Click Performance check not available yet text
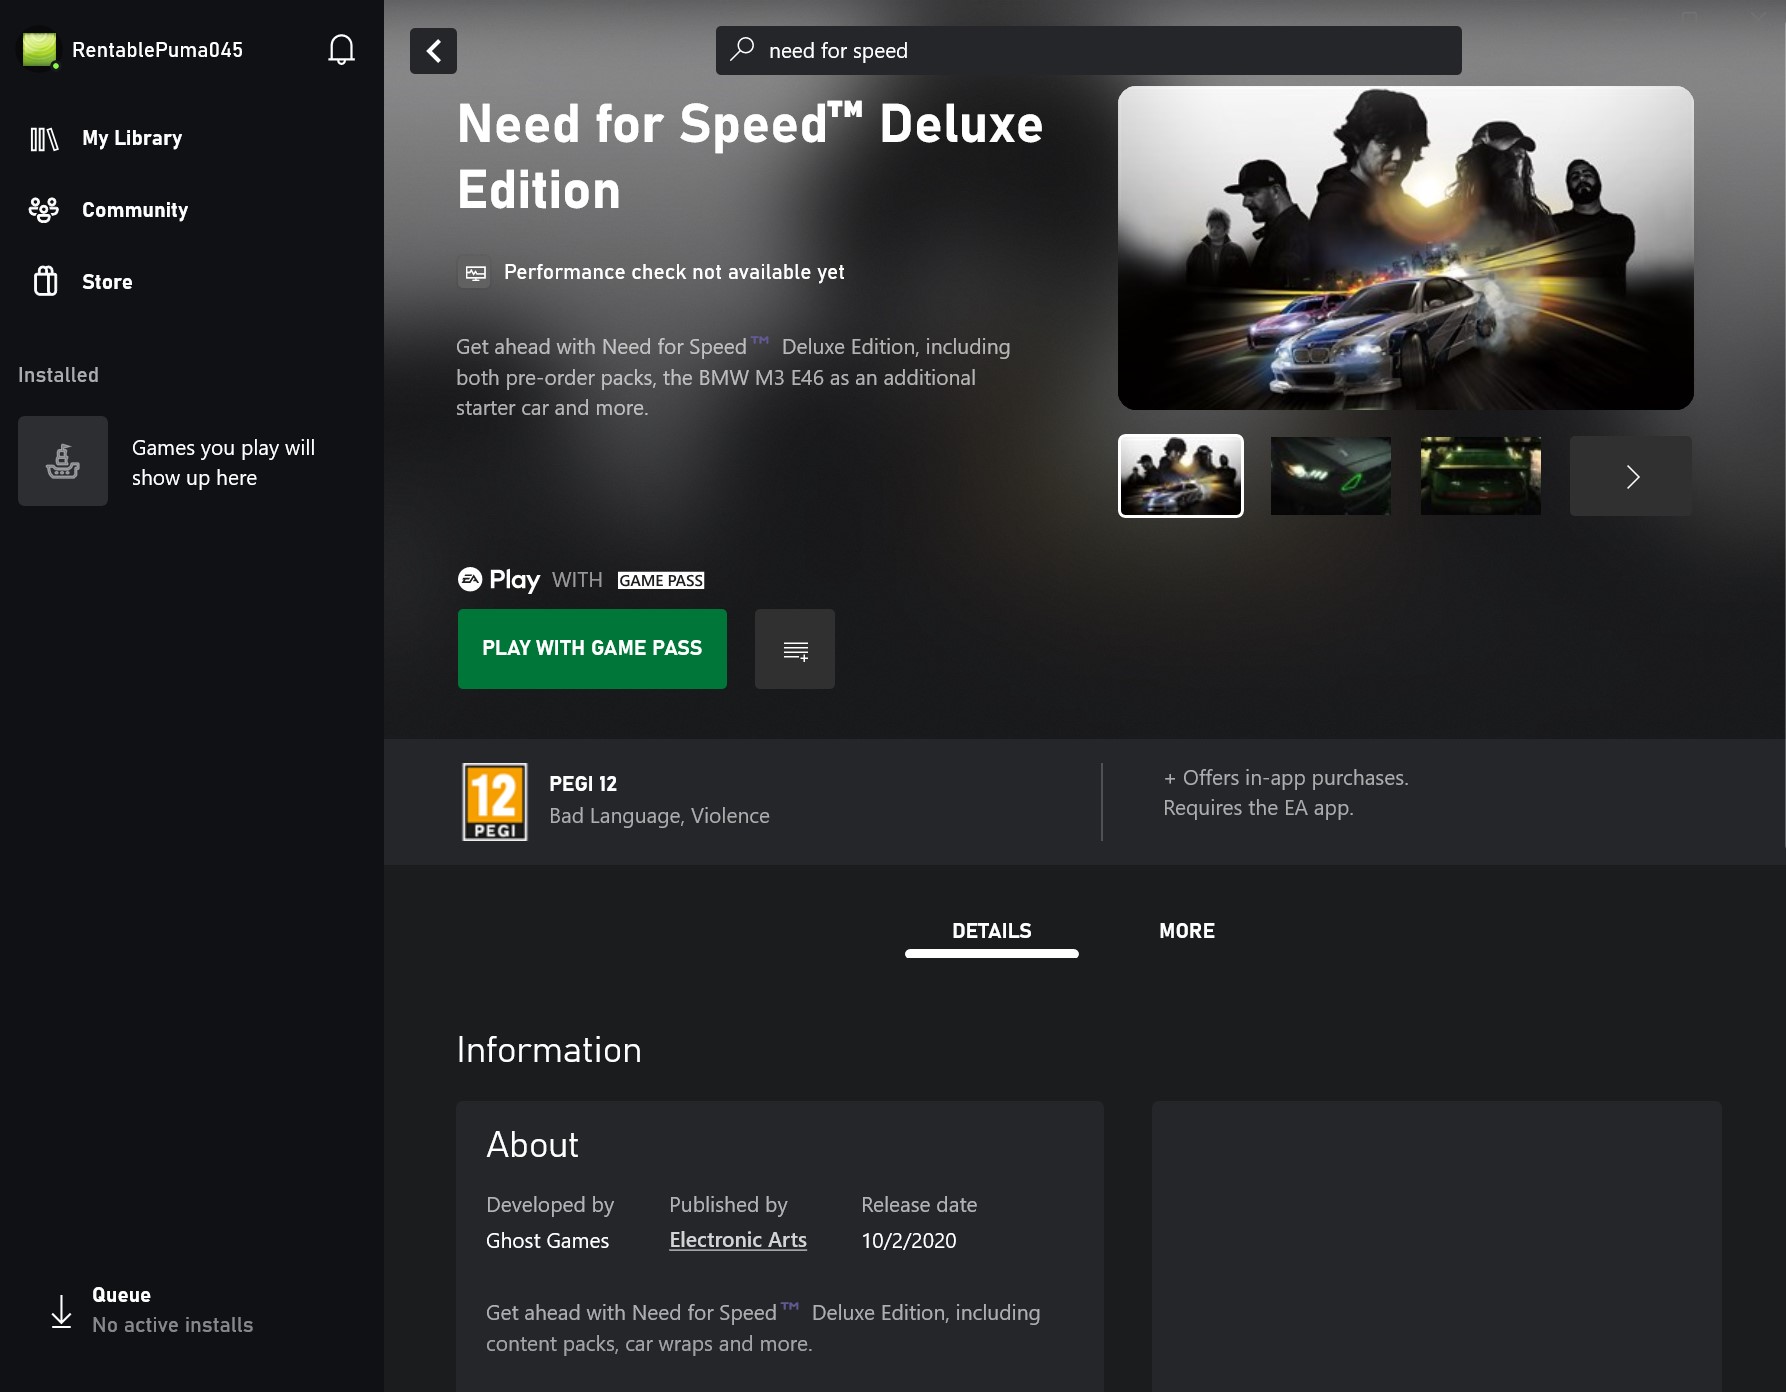This screenshot has height=1392, width=1786. [674, 272]
